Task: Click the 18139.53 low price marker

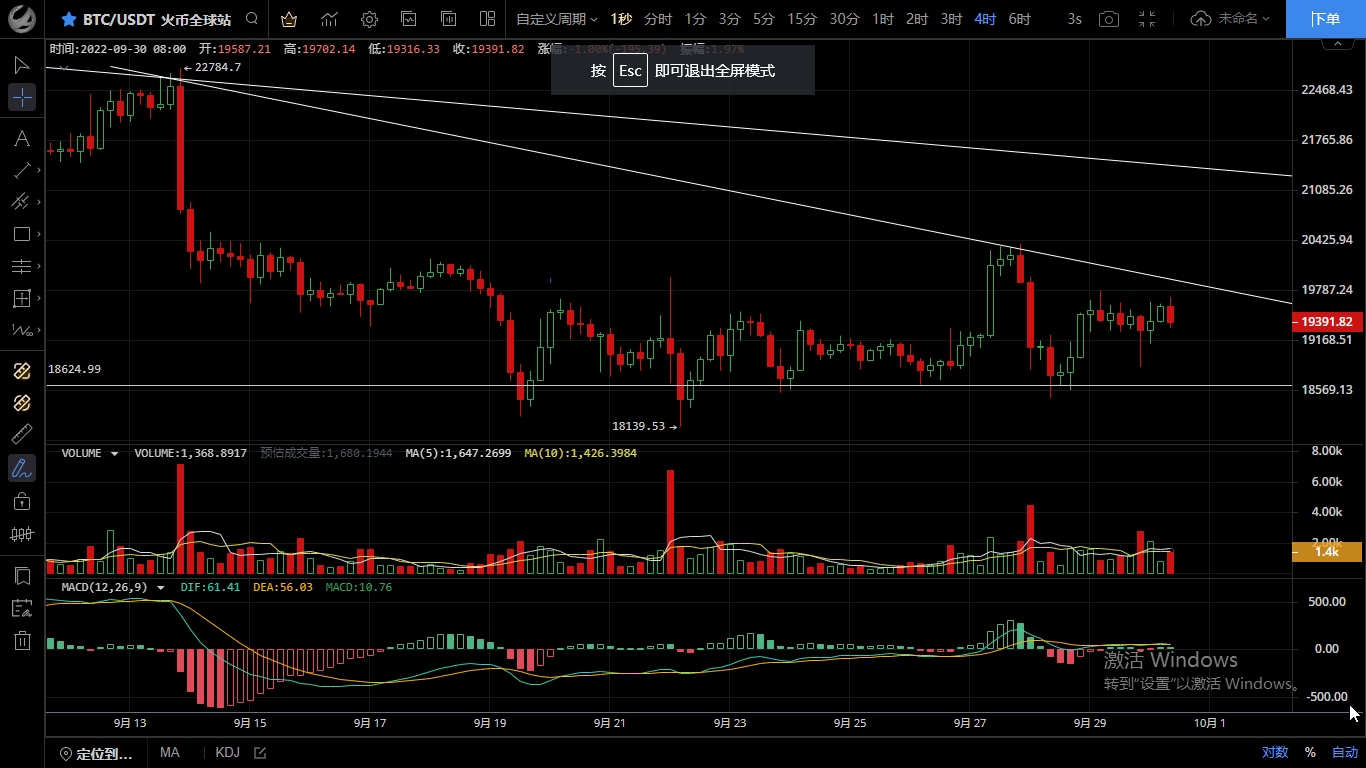Action: pos(645,426)
